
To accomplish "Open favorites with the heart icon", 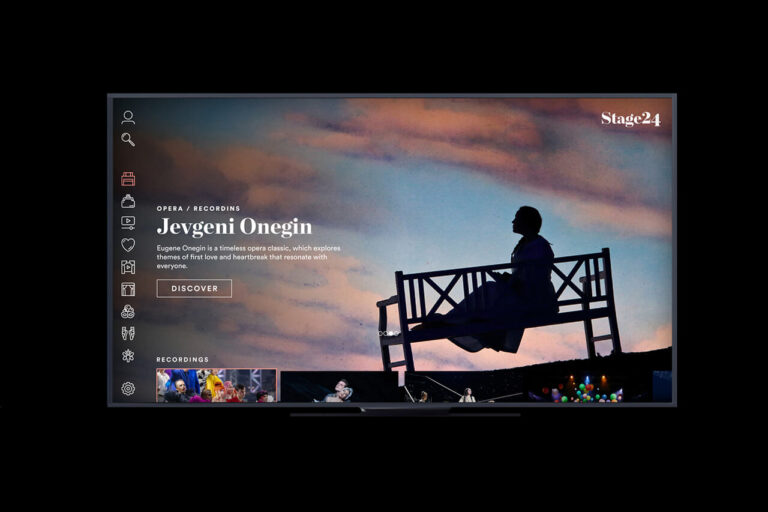I will point(128,245).
